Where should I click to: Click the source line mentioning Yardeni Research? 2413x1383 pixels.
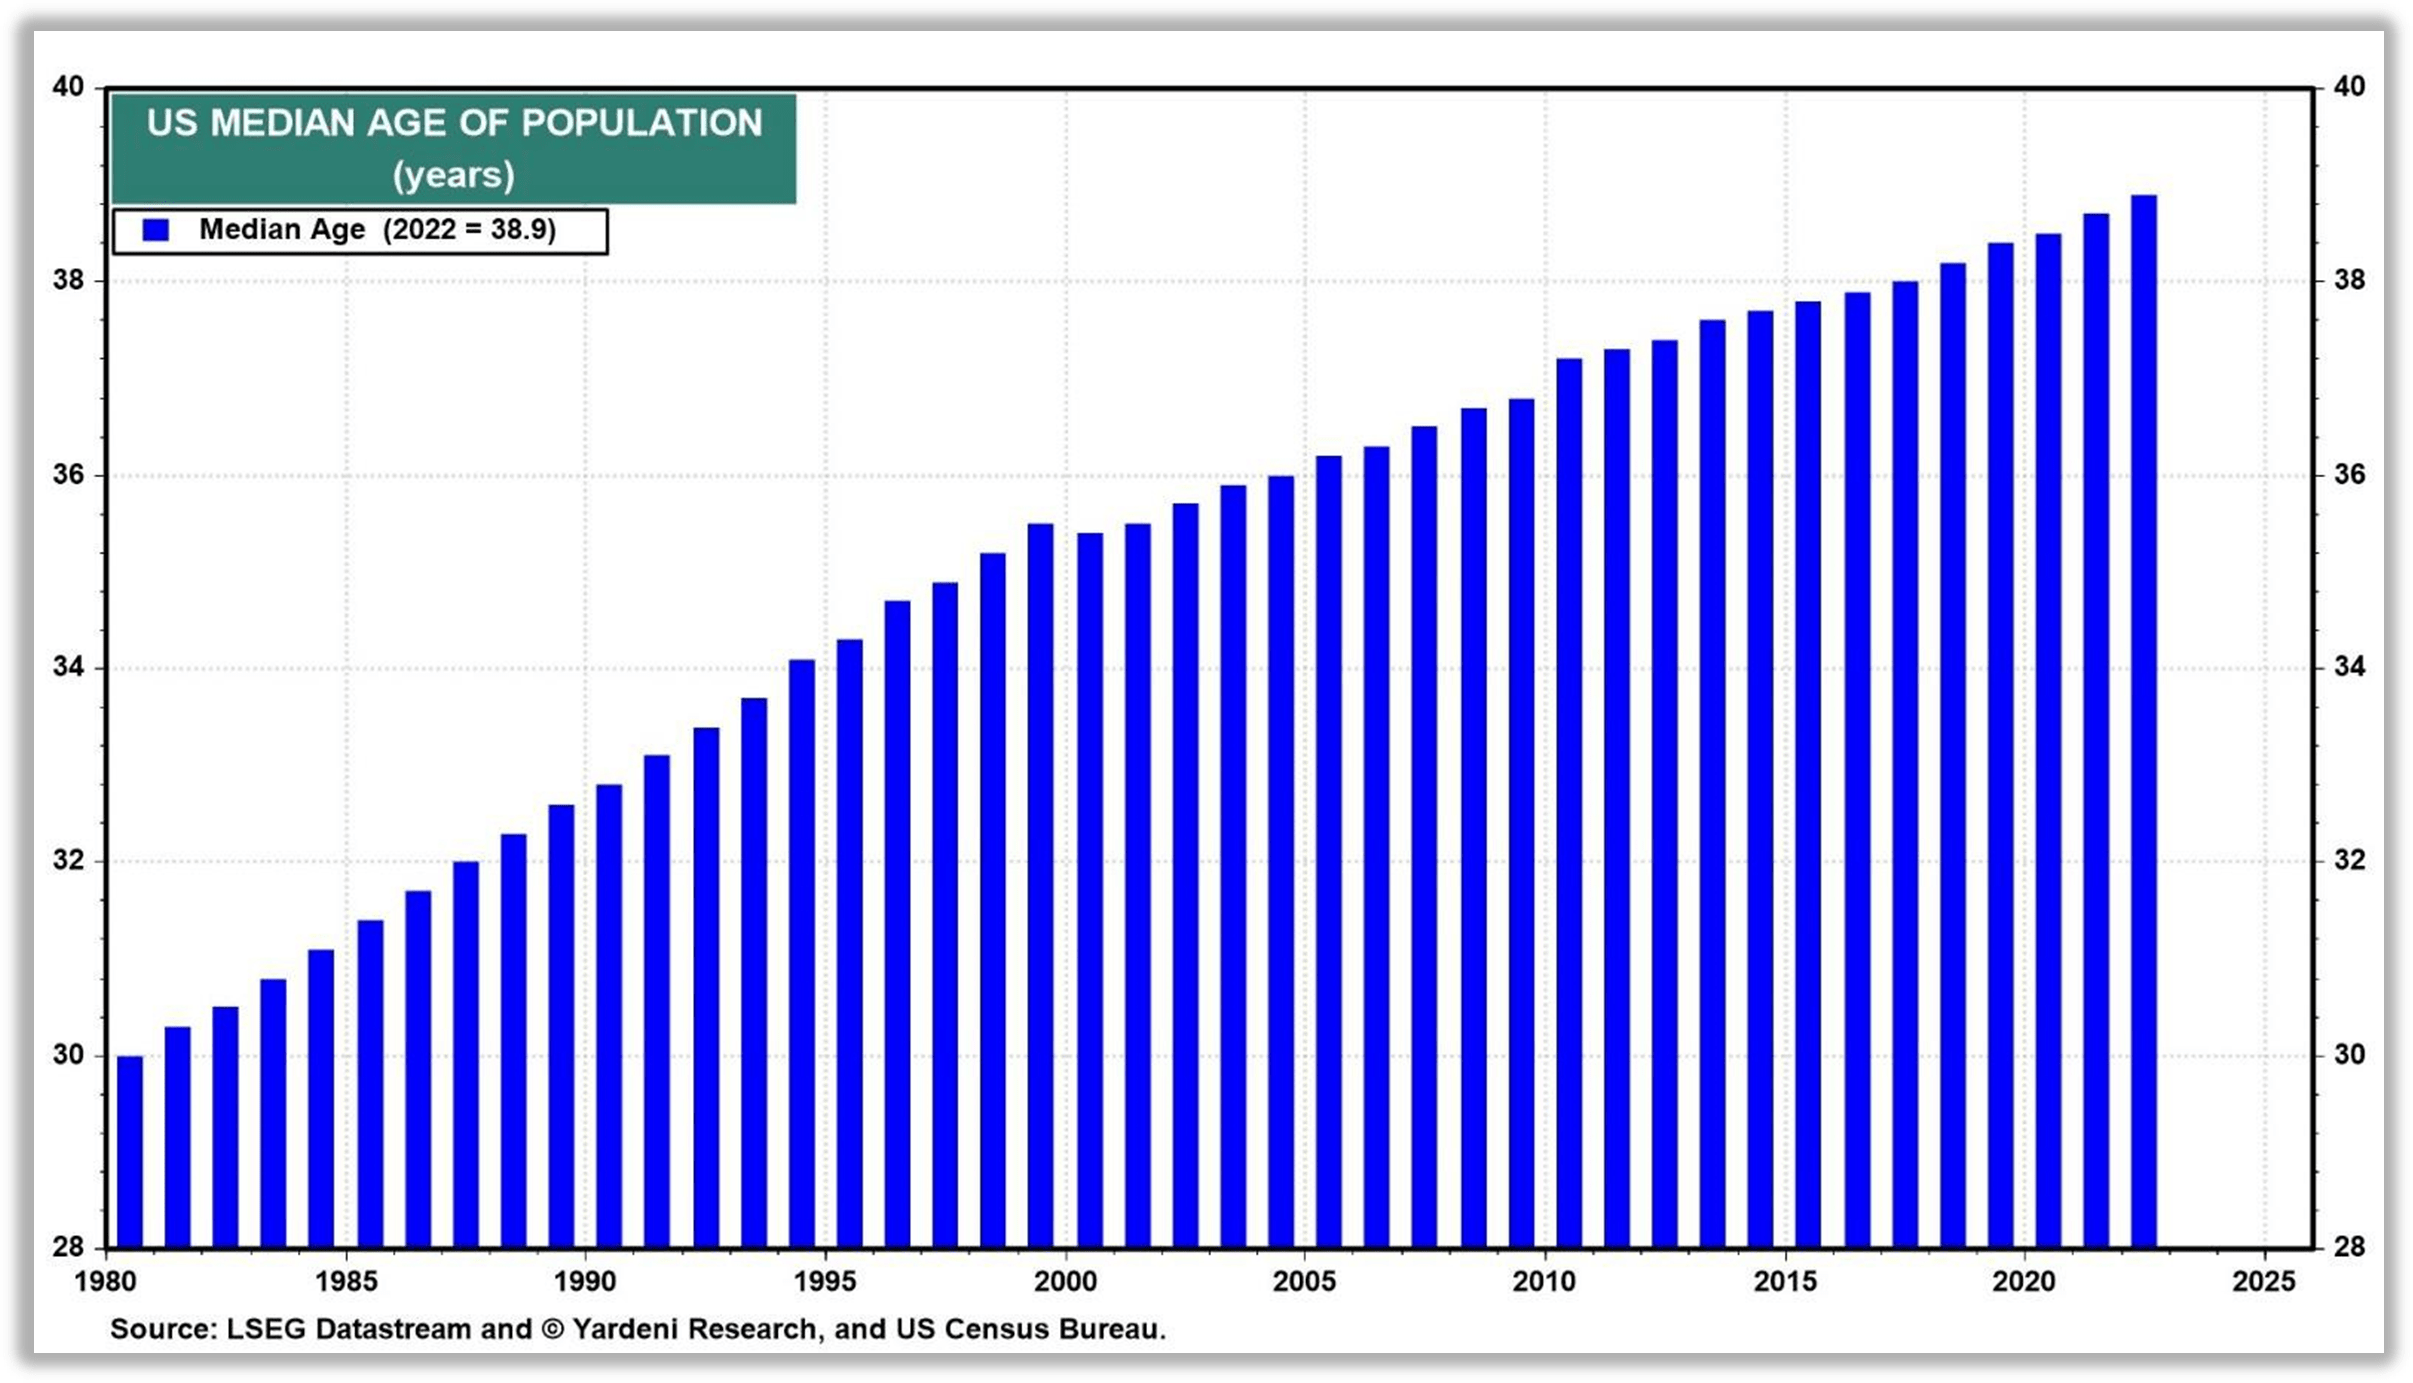638,1329
